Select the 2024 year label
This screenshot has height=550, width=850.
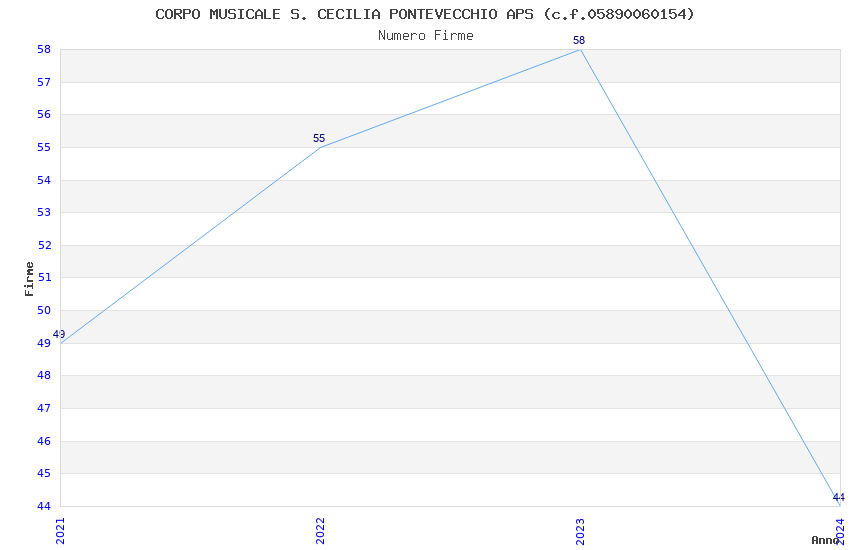point(840,524)
